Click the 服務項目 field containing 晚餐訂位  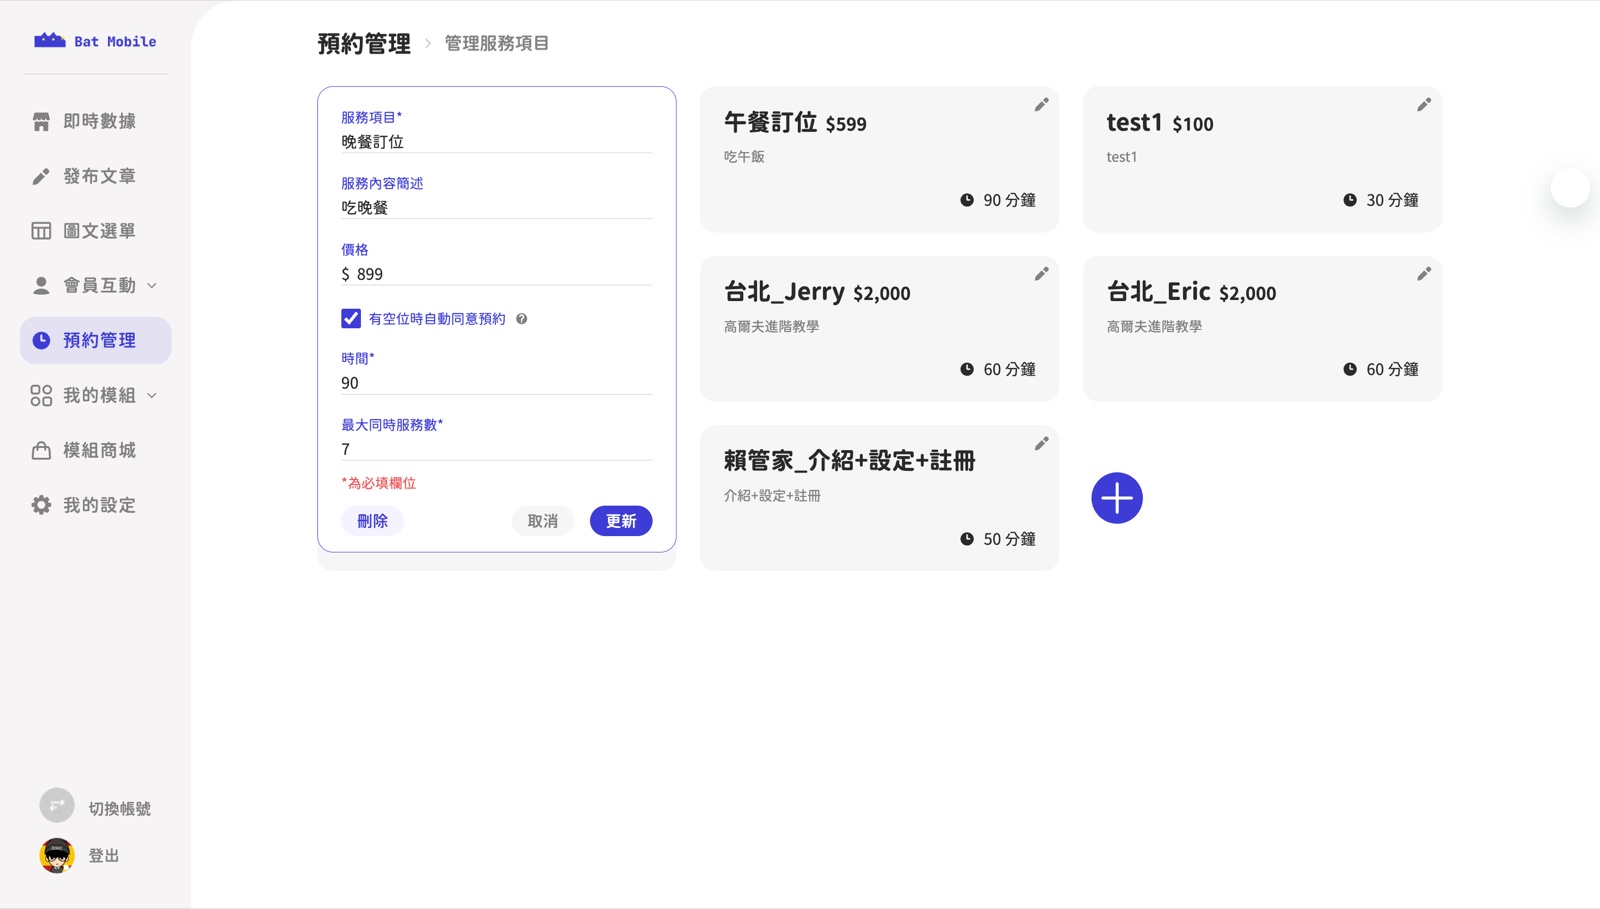click(x=497, y=142)
